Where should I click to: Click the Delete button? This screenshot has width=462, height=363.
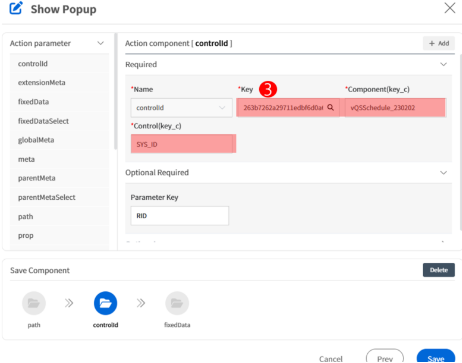coord(439,270)
